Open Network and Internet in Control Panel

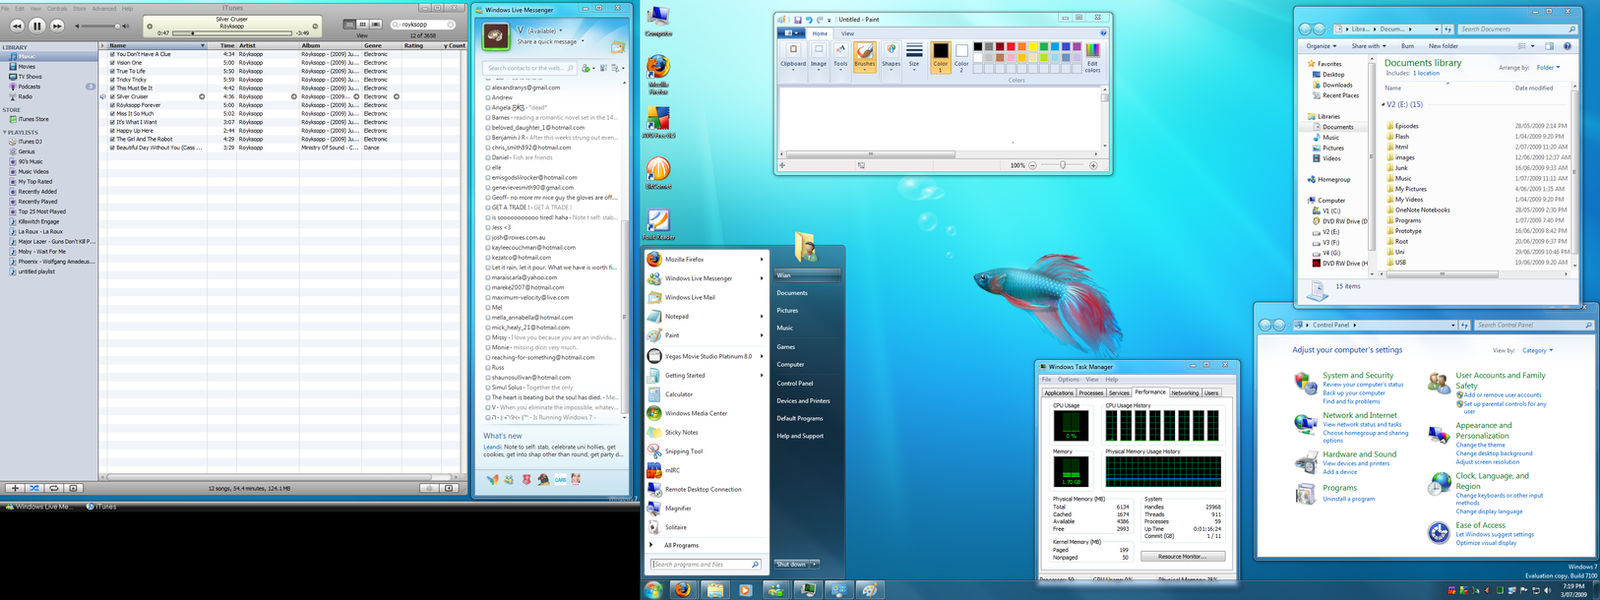[x=1360, y=415]
